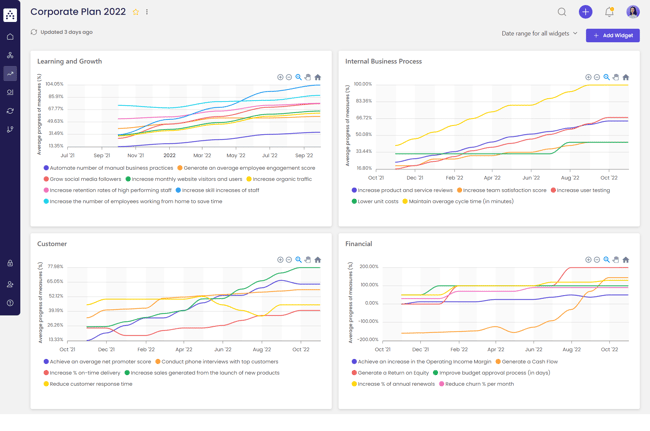The width and height of the screenshot is (650, 431).
Task: Click the home icon in the left sidebar
Action: click(10, 37)
